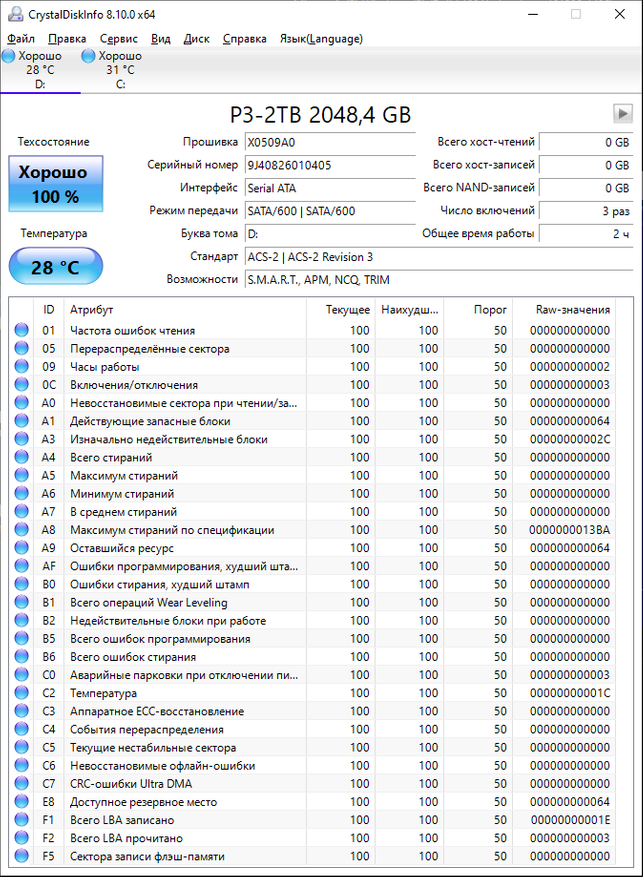The width and height of the screenshot is (643, 877).
Task: Click raw value 00000000001E in LBA записано row
Action: (x=570, y=819)
